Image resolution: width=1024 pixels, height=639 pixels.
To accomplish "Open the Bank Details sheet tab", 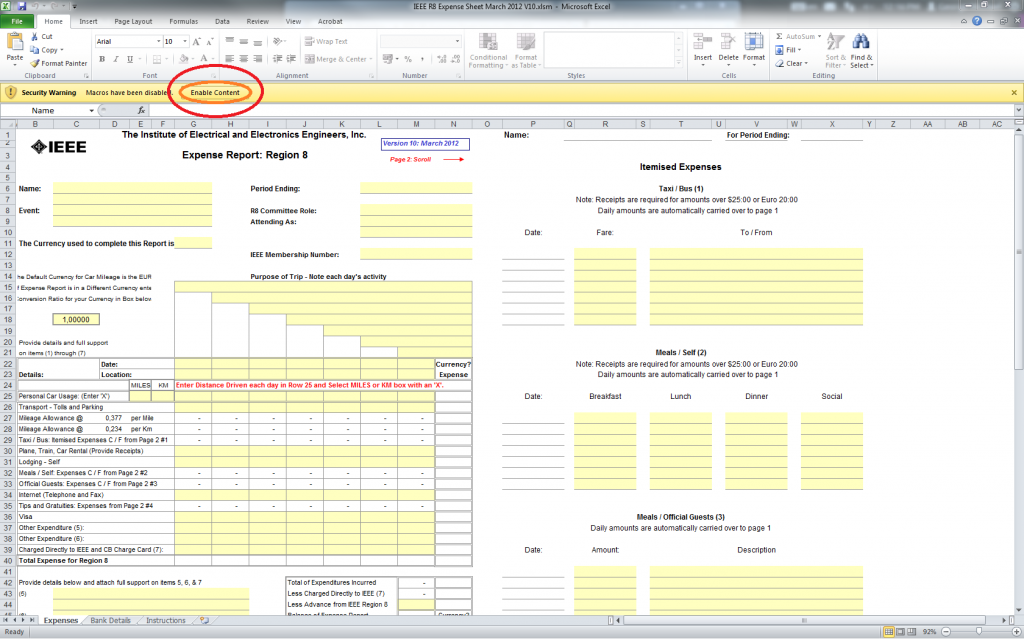I will [x=109, y=620].
